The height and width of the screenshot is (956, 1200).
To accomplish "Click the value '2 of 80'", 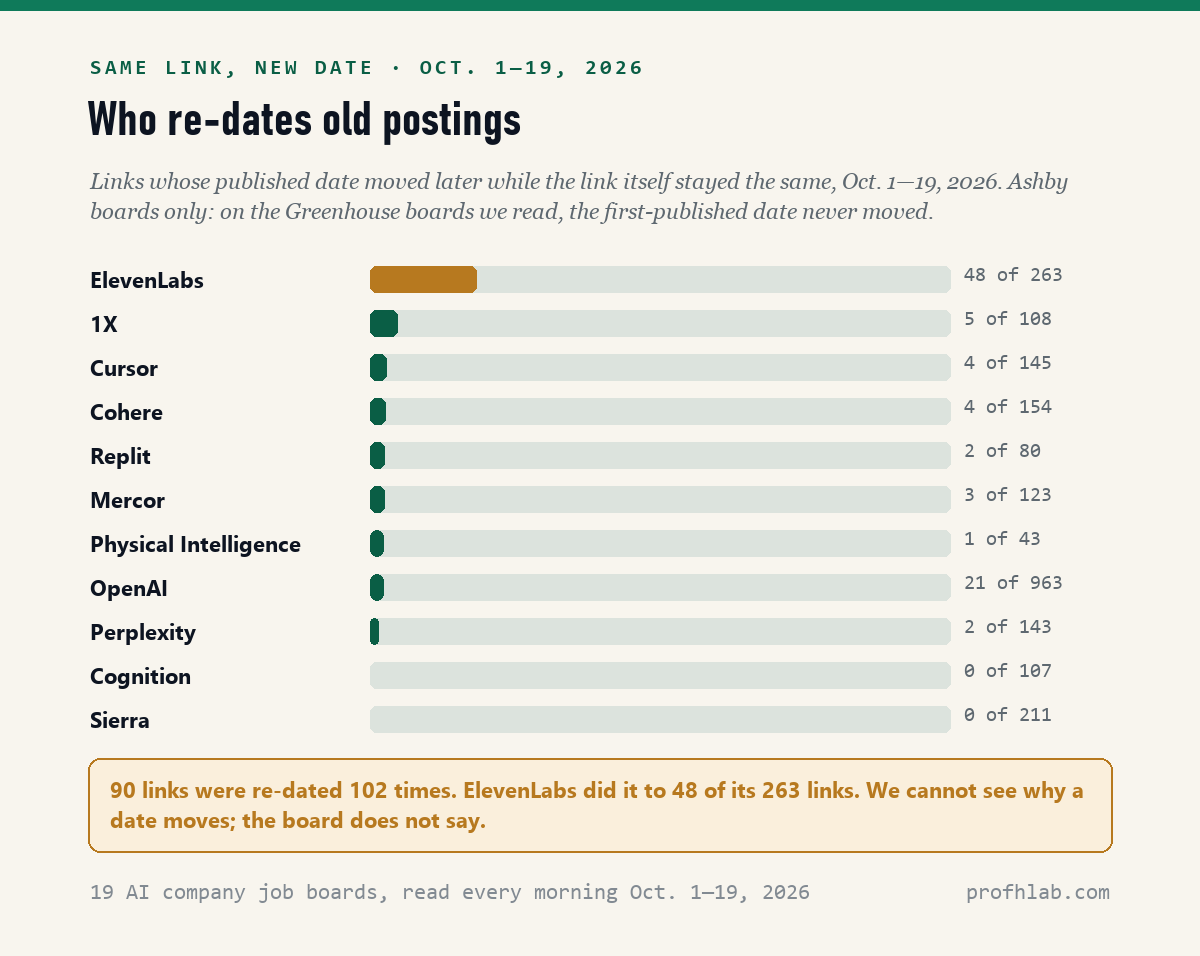I will 1002,451.
